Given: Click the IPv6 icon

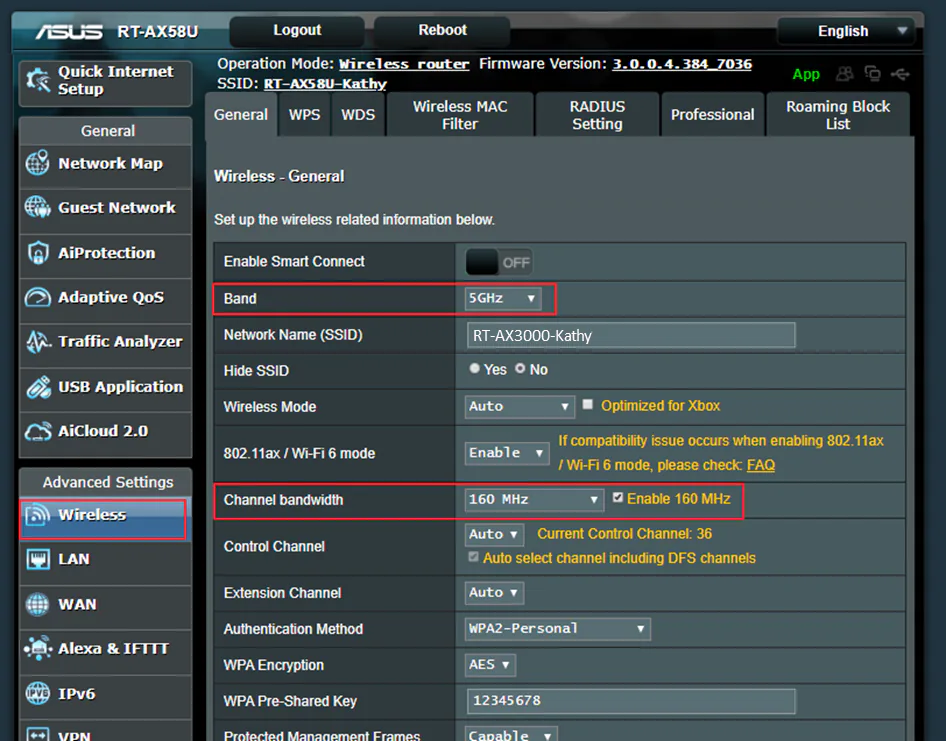Looking at the screenshot, I should tap(37, 693).
